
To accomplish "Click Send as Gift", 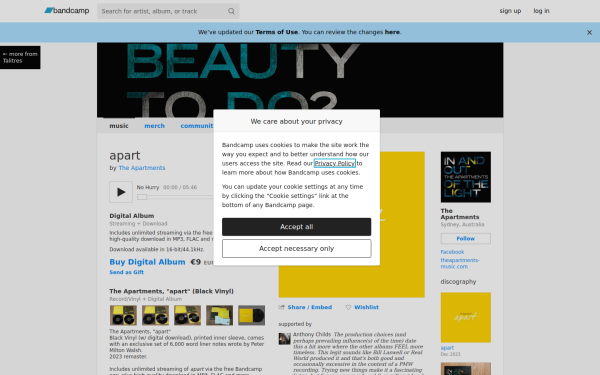I will 127,272.
